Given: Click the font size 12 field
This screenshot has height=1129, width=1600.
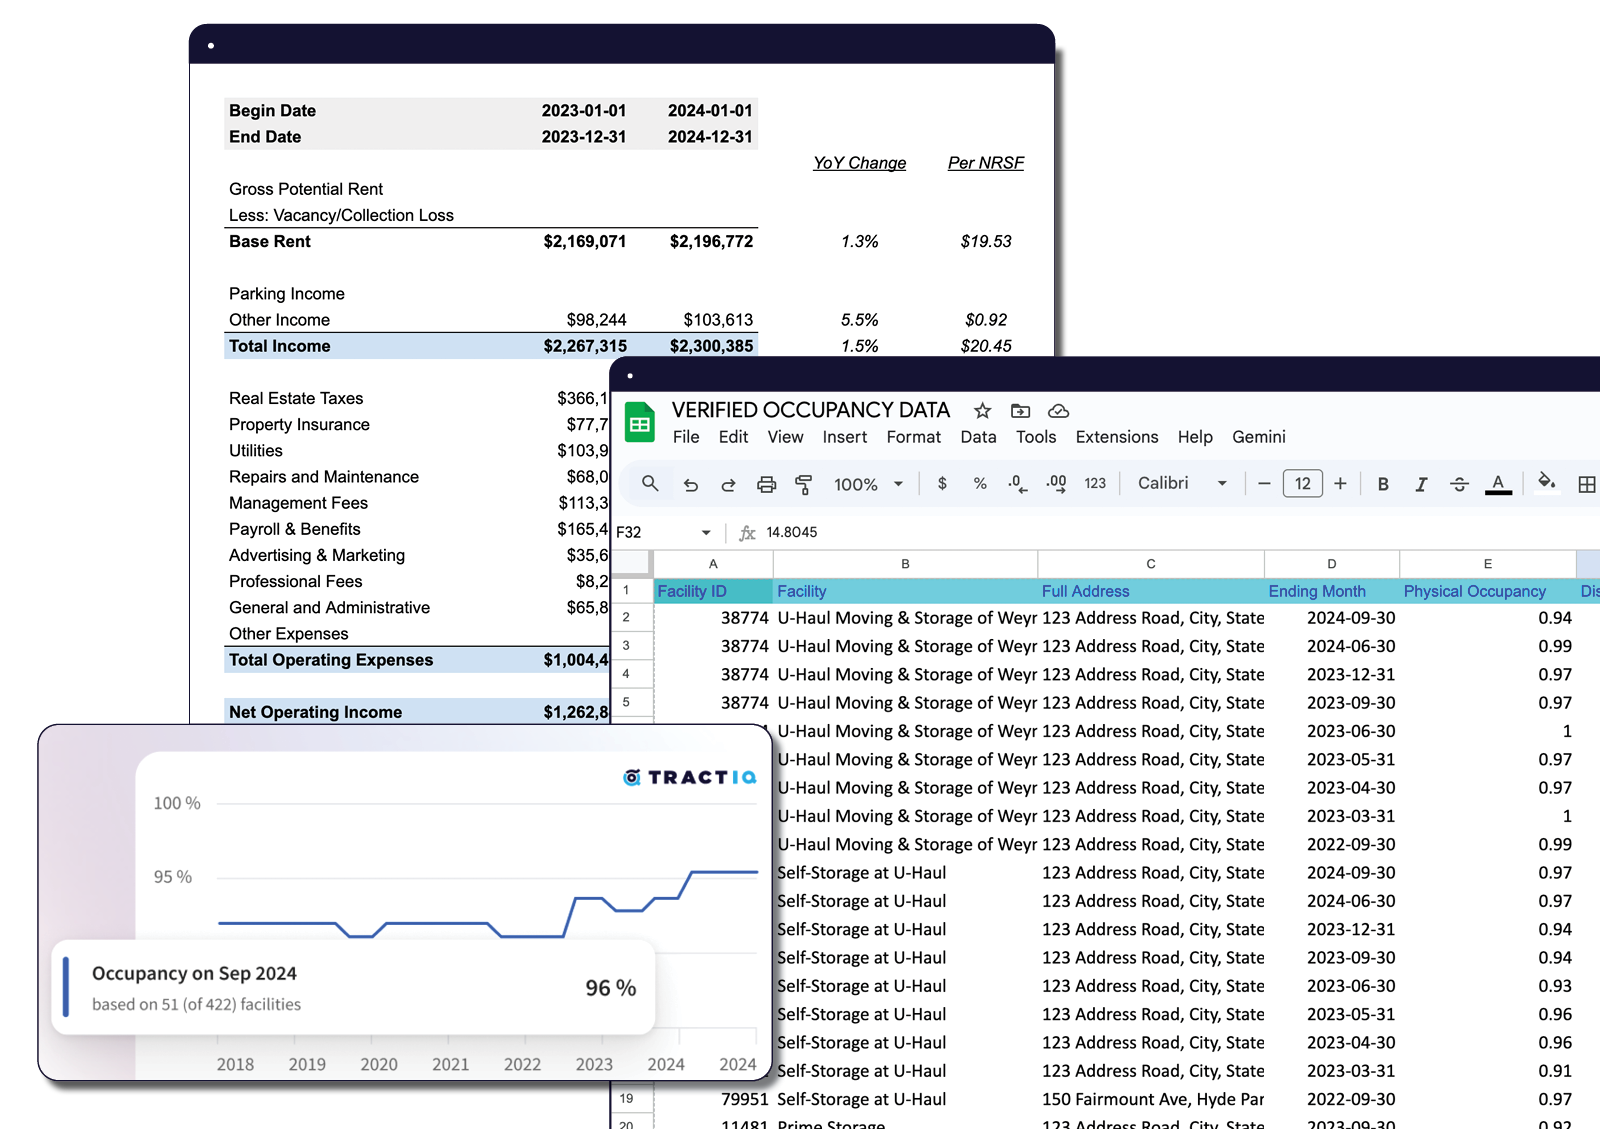Looking at the screenshot, I should [1302, 483].
